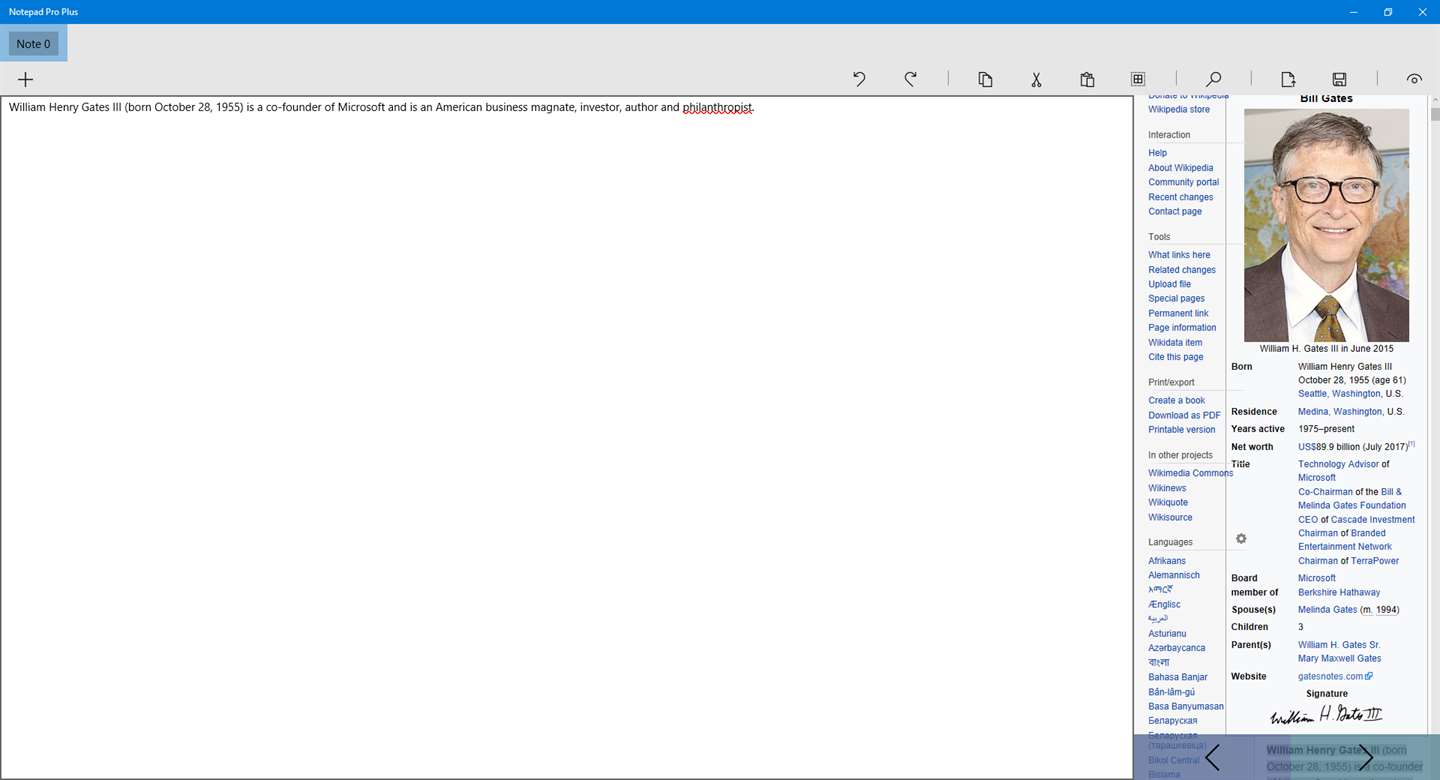
Task: Open the Printable version link
Action: tap(1182, 430)
